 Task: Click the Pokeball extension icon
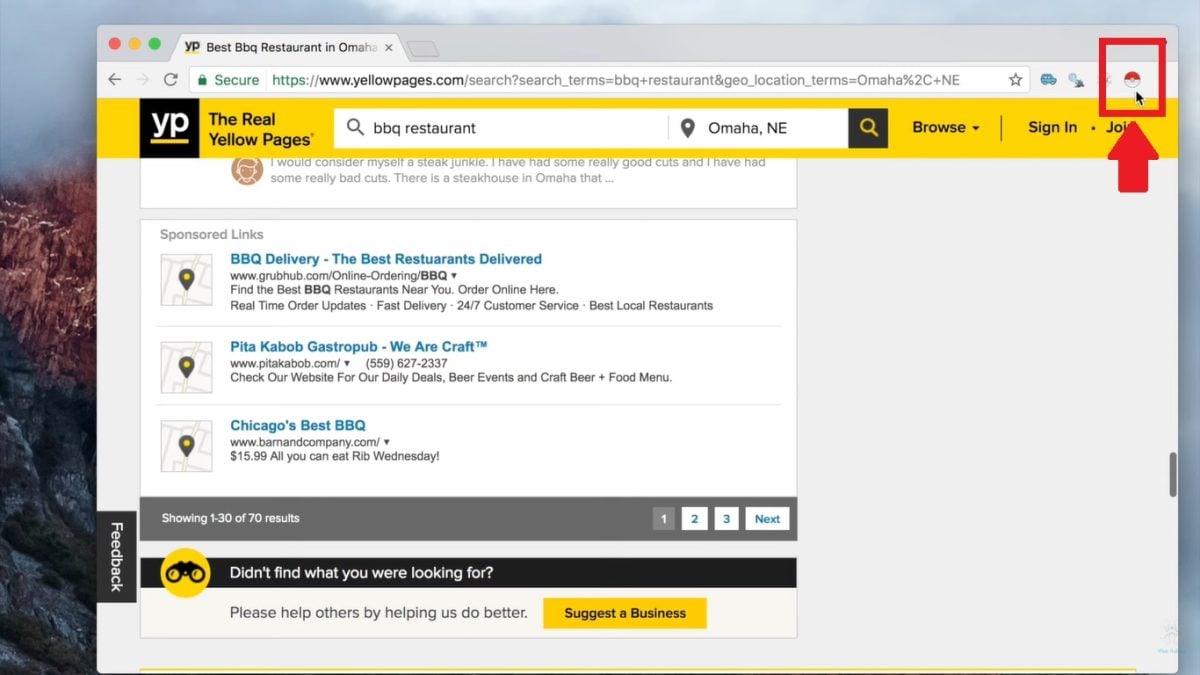click(x=1132, y=80)
